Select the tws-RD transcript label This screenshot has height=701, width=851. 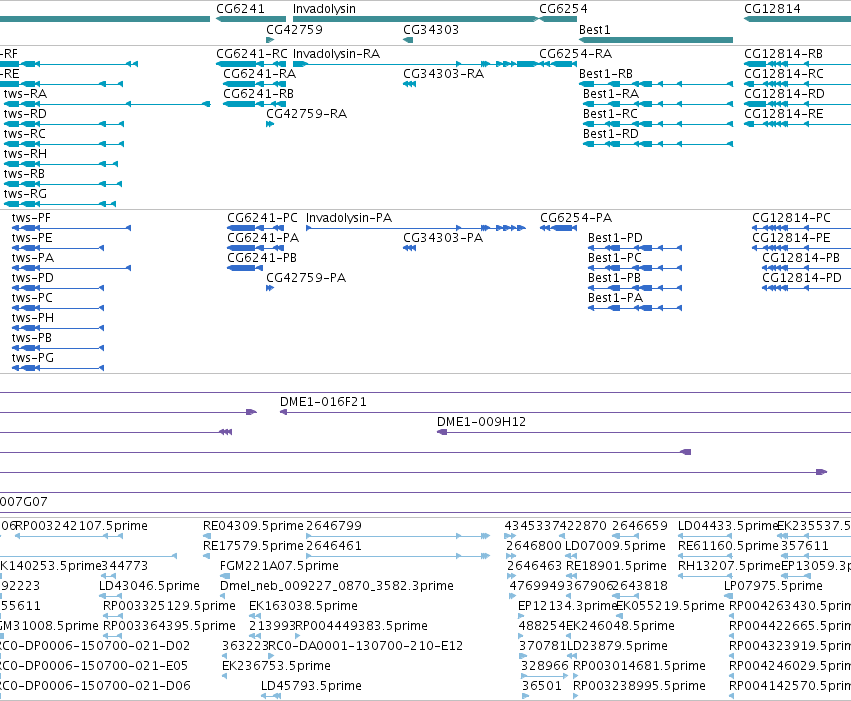(x=25, y=114)
